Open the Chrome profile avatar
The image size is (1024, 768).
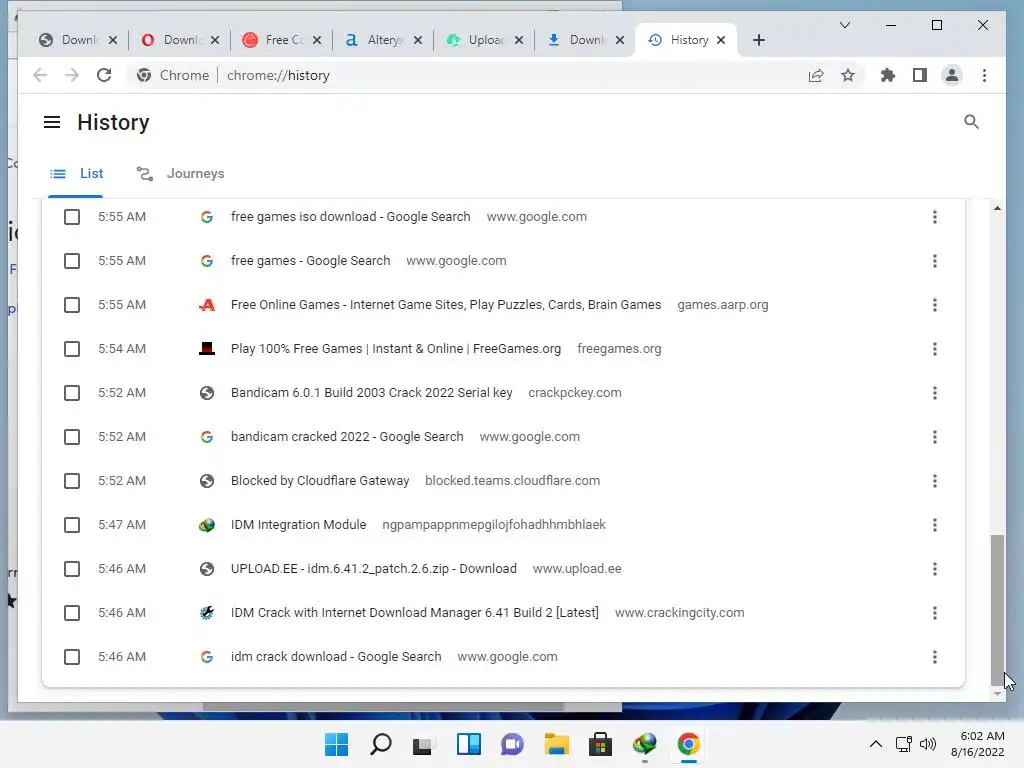(952, 75)
